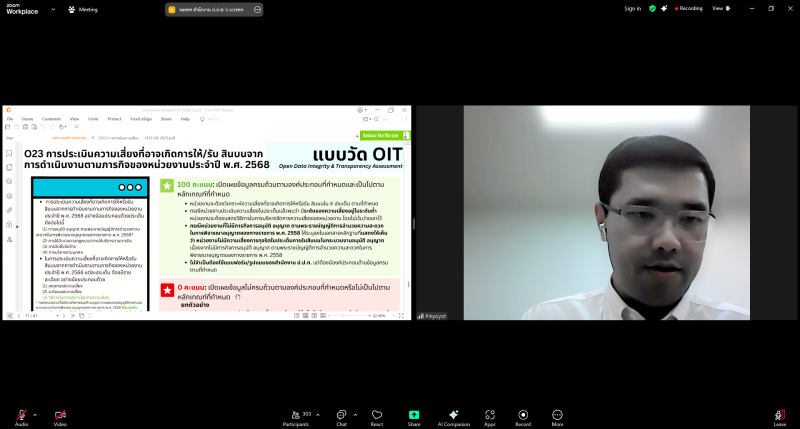Open the screen share options ellipsis button
The width and height of the screenshot is (800, 429).
click(258, 9)
